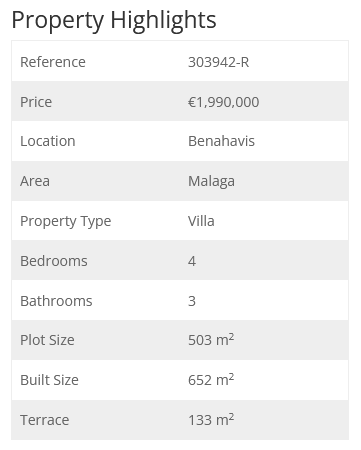Click the Reference label
The image size is (361, 450).
pyautogui.click(x=53, y=62)
